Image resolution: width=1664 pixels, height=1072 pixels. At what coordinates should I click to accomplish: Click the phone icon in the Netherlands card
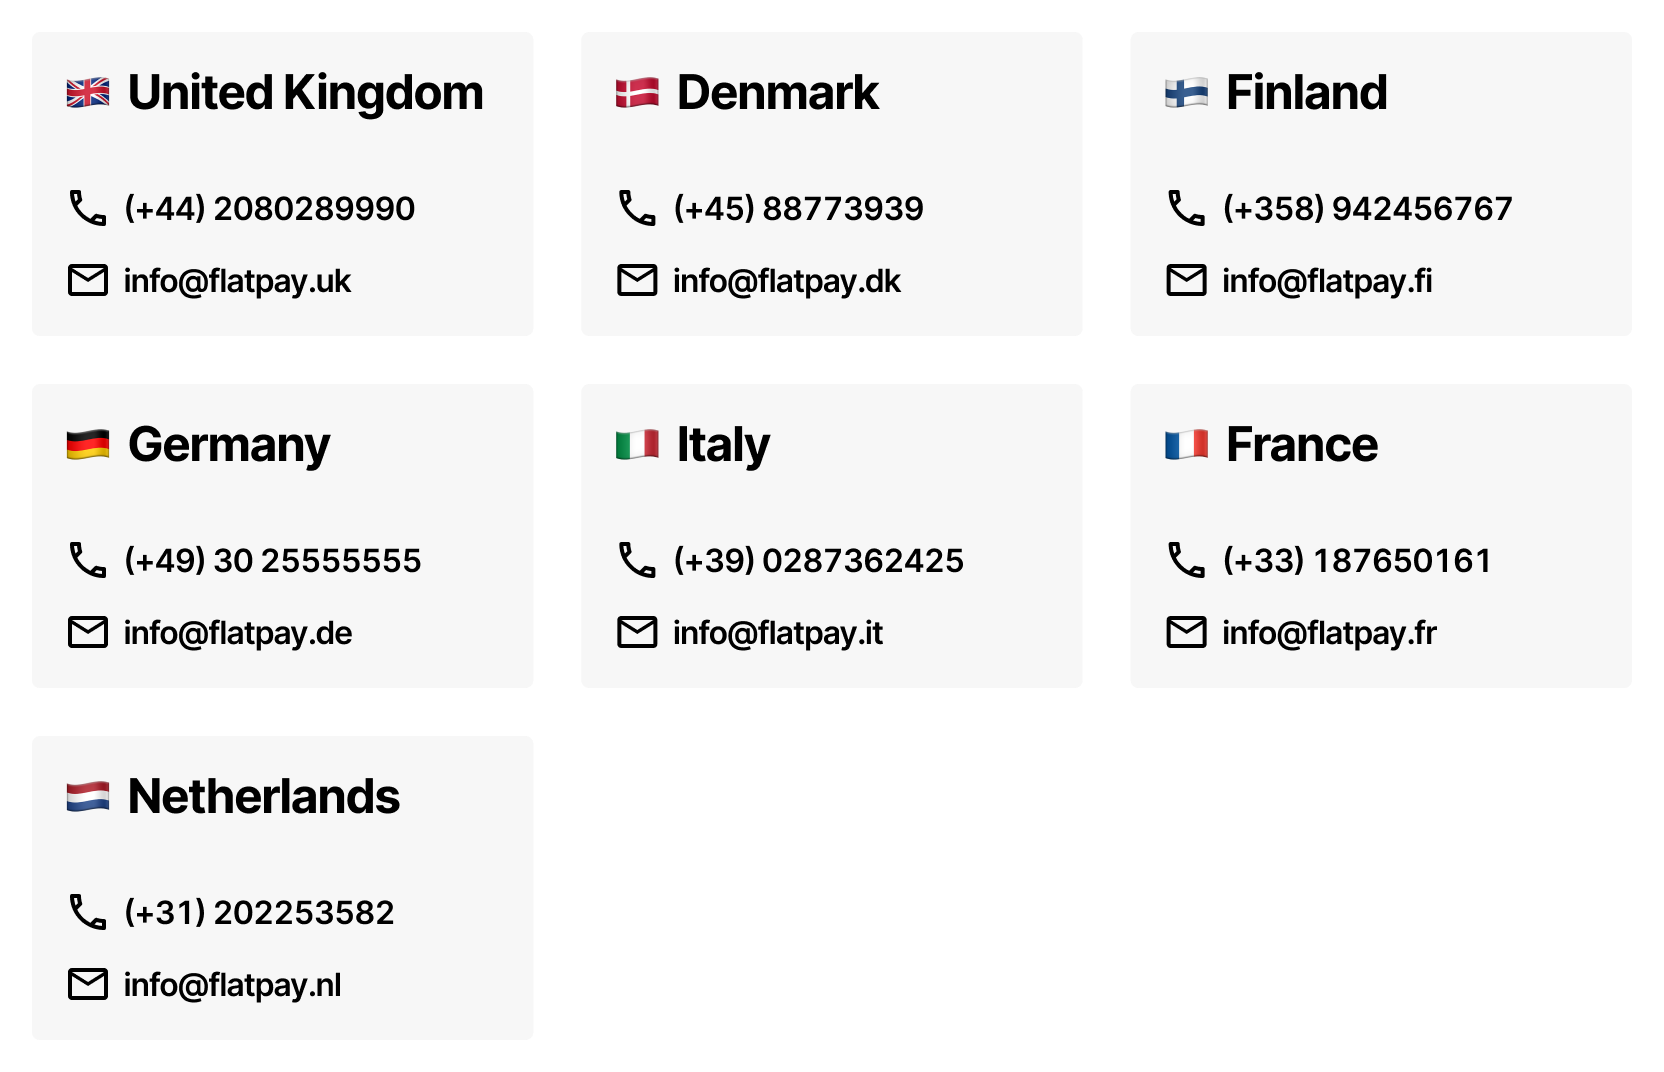pyautogui.click(x=88, y=912)
